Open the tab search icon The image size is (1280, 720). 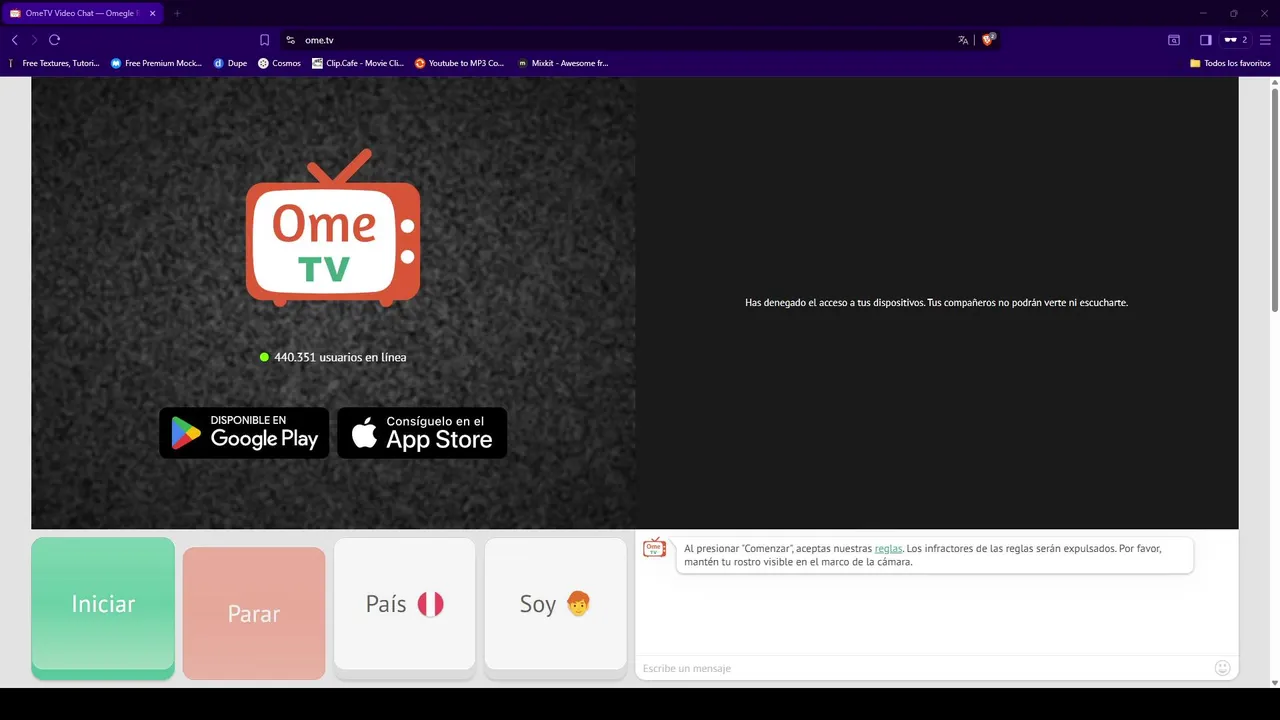(x=1174, y=40)
